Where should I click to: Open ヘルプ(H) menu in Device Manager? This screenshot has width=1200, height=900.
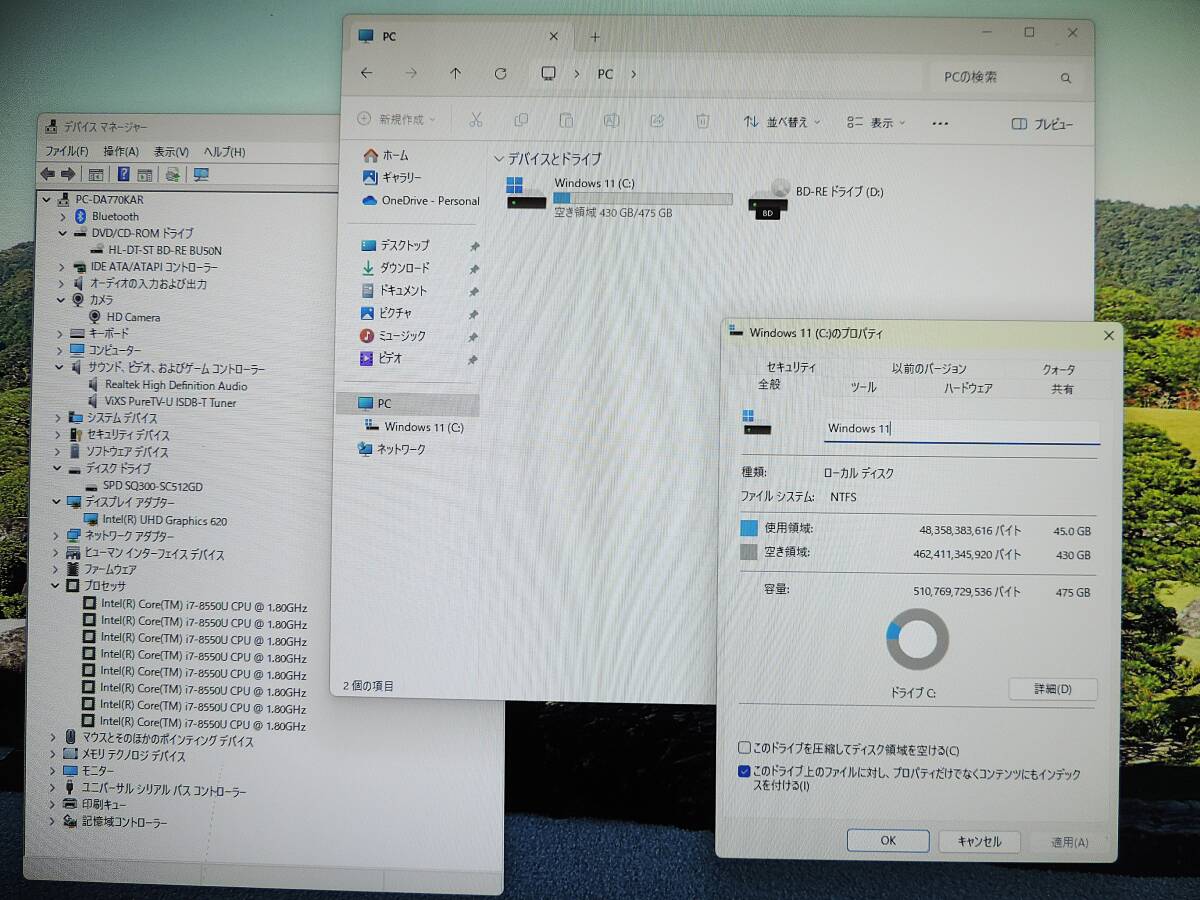click(x=224, y=151)
